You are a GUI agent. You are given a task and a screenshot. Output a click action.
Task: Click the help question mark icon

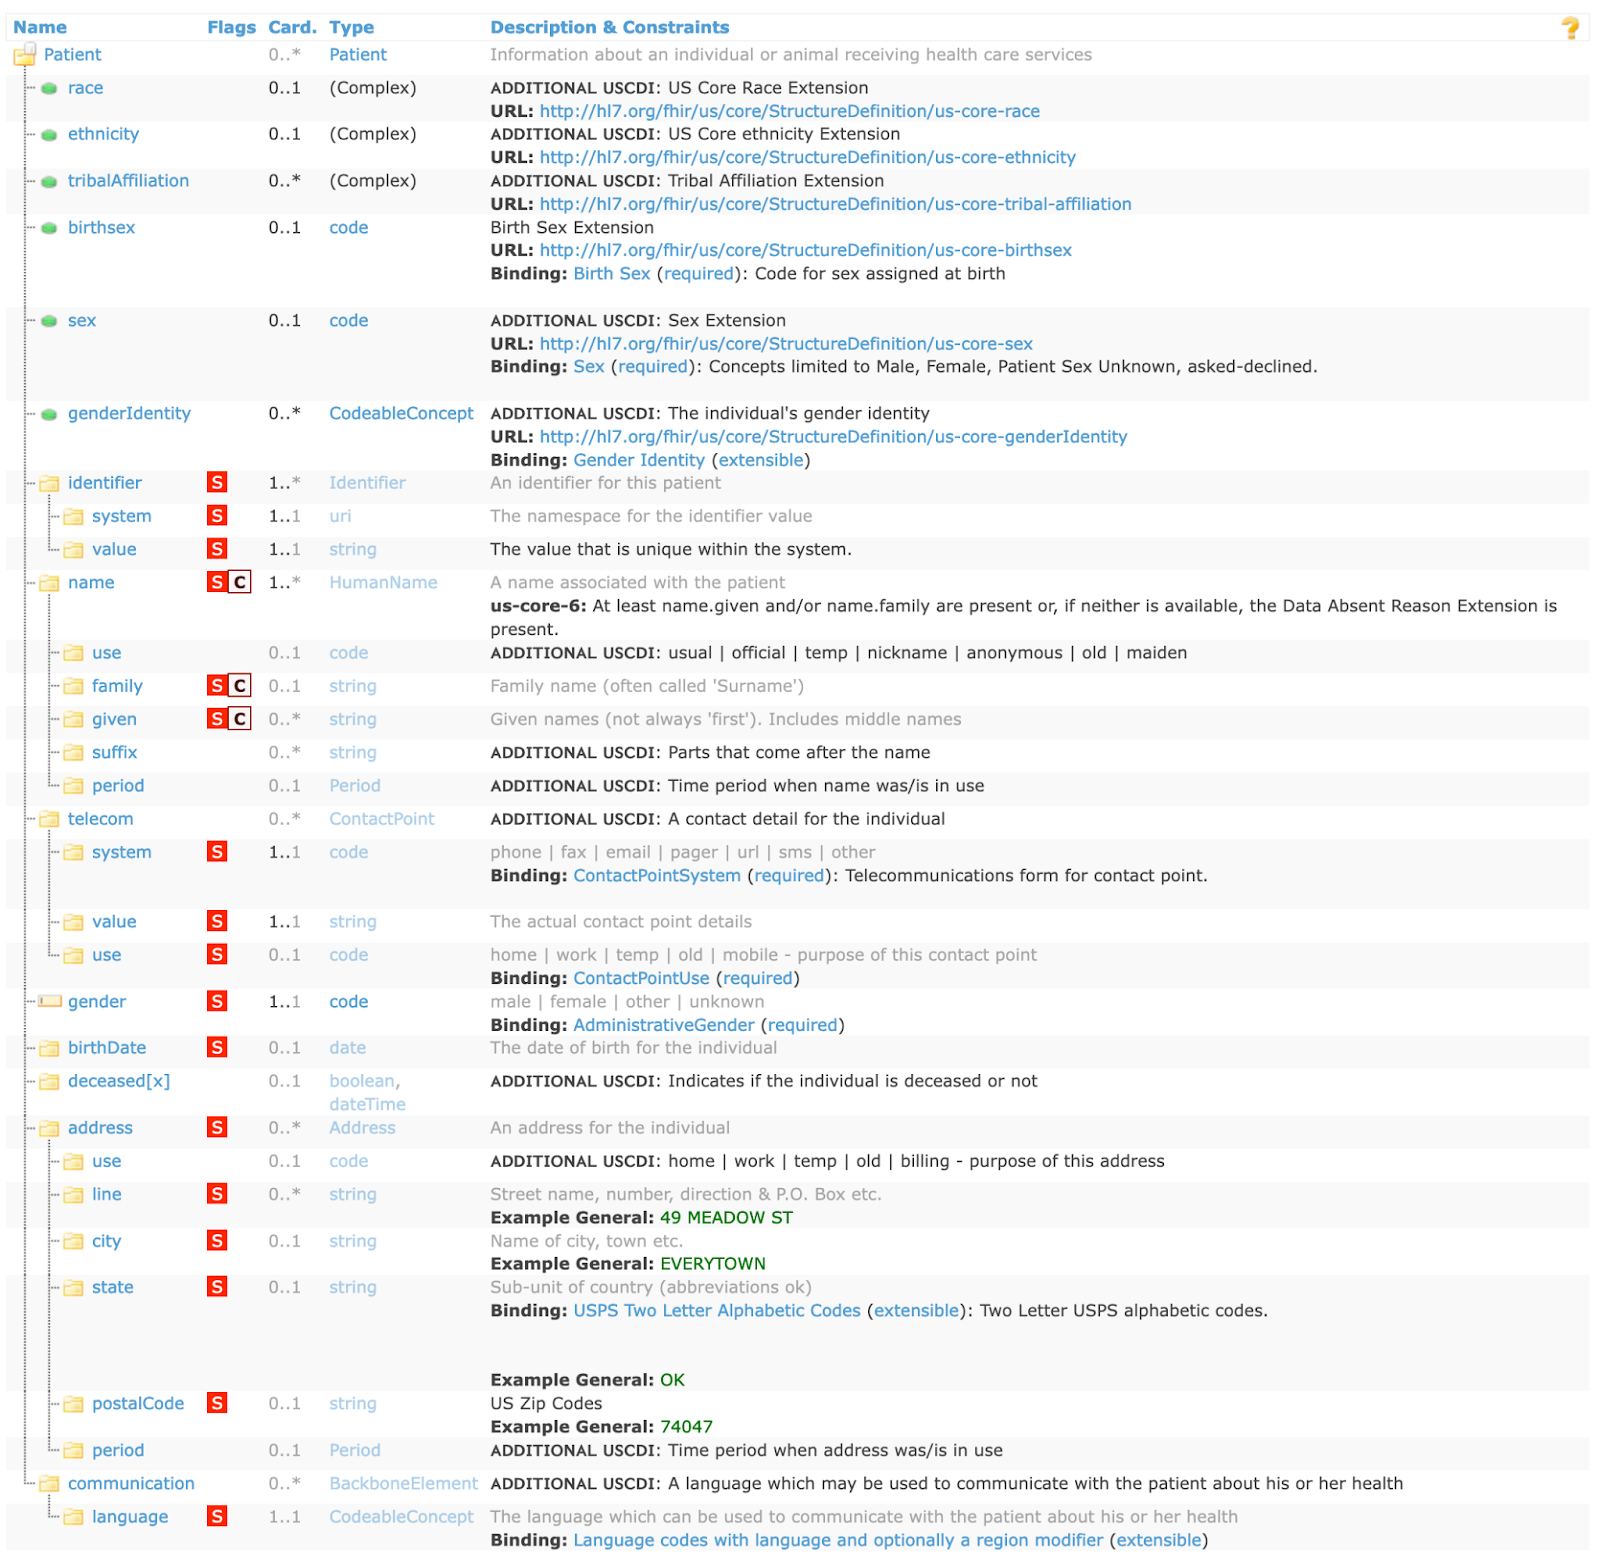pyautogui.click(x=1570, y=28)
